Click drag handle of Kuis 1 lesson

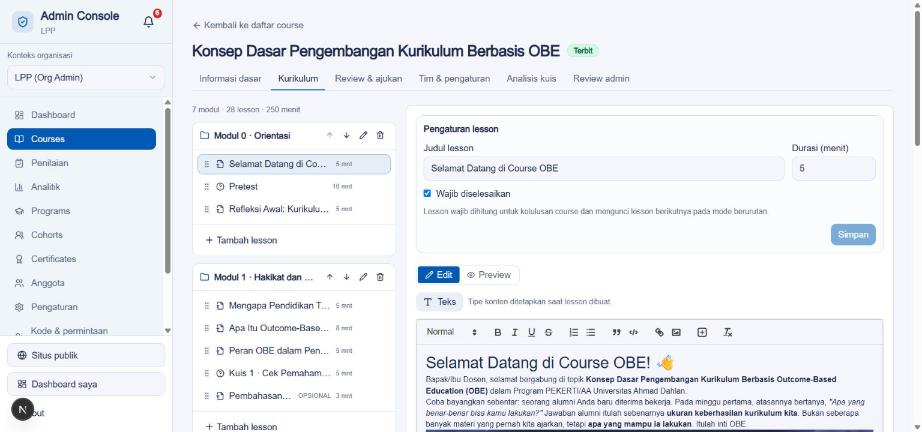tap(206, 373)
